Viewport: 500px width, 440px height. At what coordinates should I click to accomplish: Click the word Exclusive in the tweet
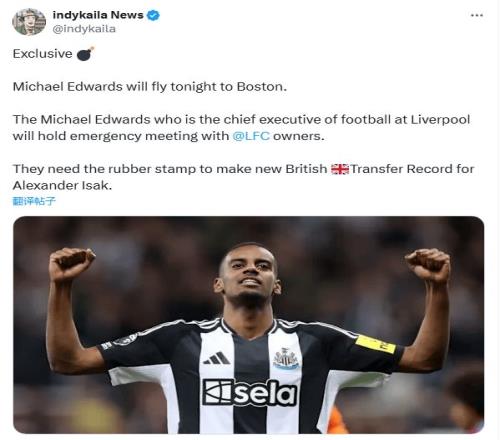coord(42,54)
